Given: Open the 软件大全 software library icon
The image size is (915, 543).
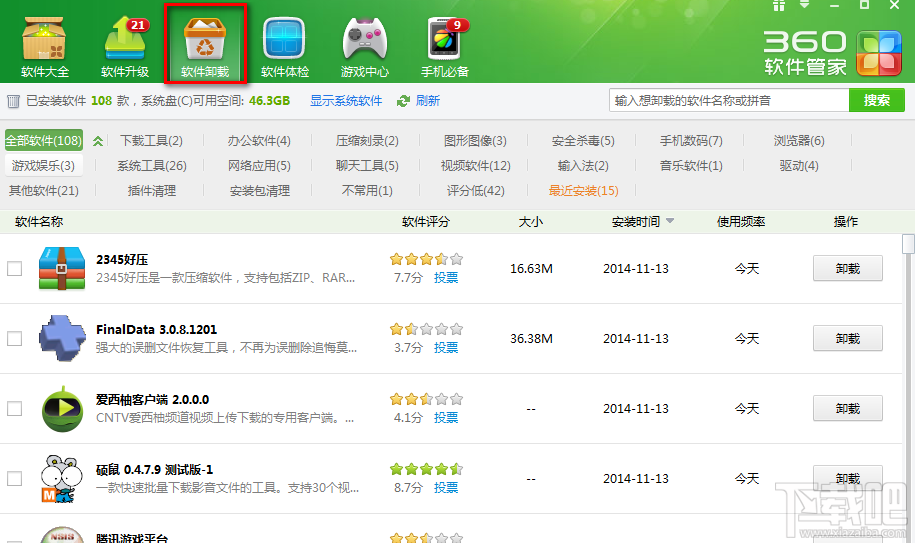Looking at the screenshot, I should coord(44,47).
